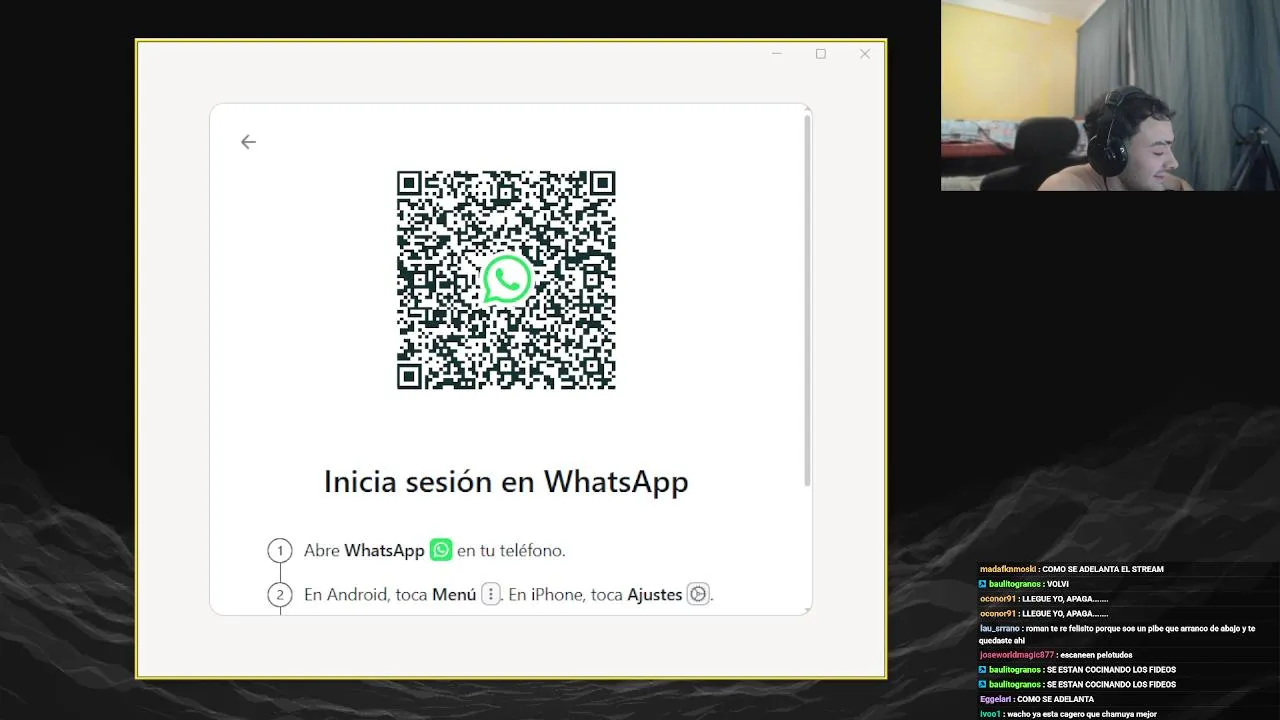Click chat message 'COMO SE ADELANTA EL STREAM'
1280x720 pixels.
coord(1103,569)
